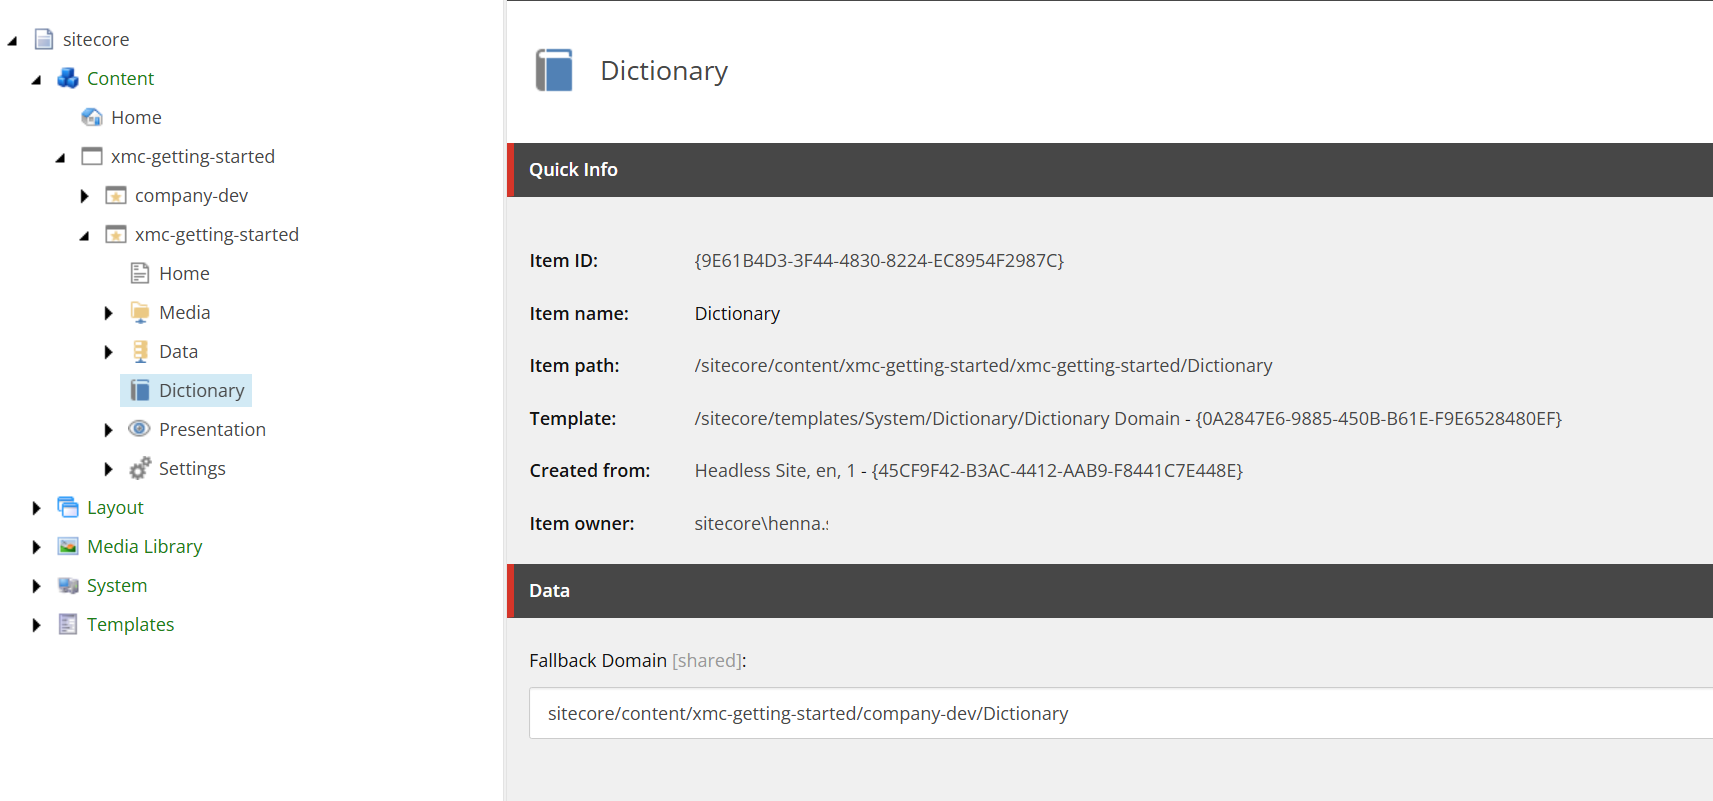Expand the Templates node

click(x=36, y=625)
